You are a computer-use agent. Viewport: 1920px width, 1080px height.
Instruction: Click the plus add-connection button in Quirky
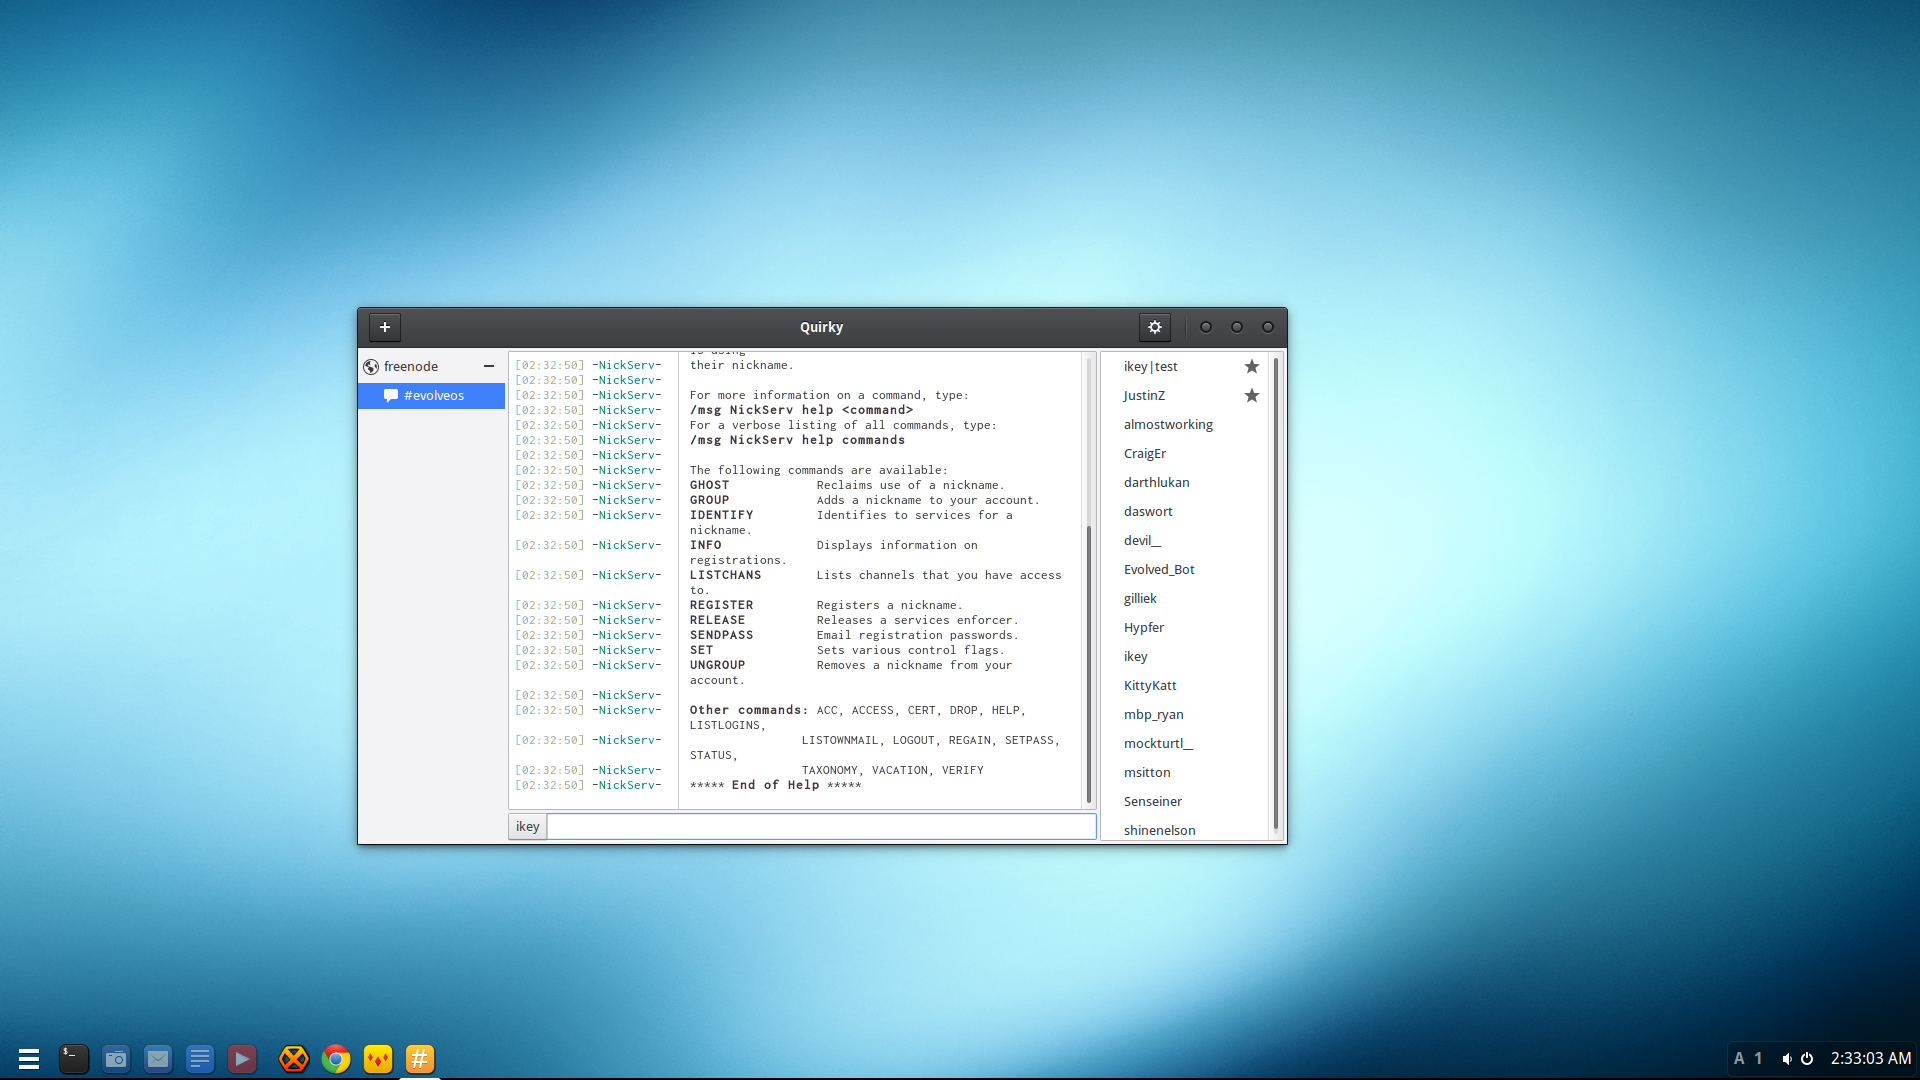click(385, 327)
